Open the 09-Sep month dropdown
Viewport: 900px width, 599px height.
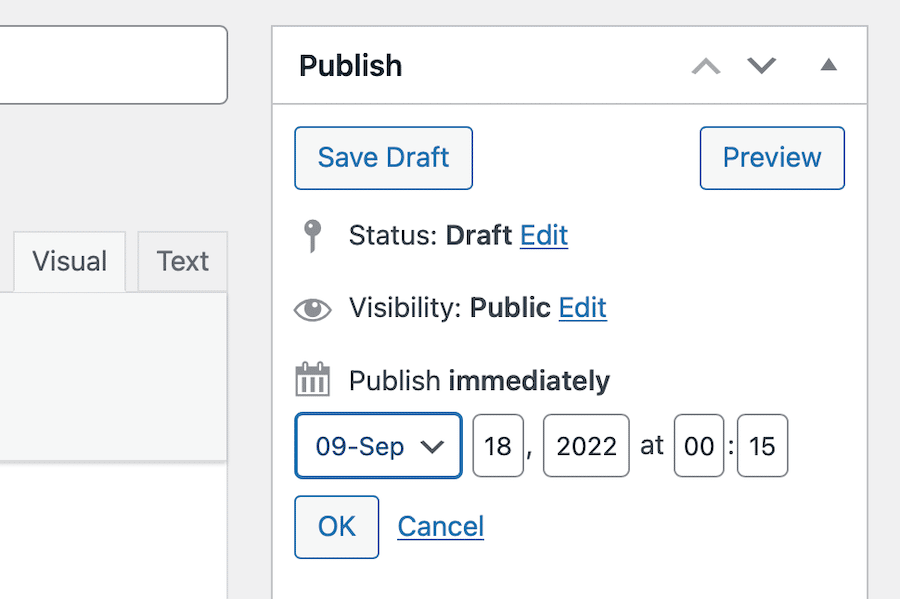tap(378, 446)
